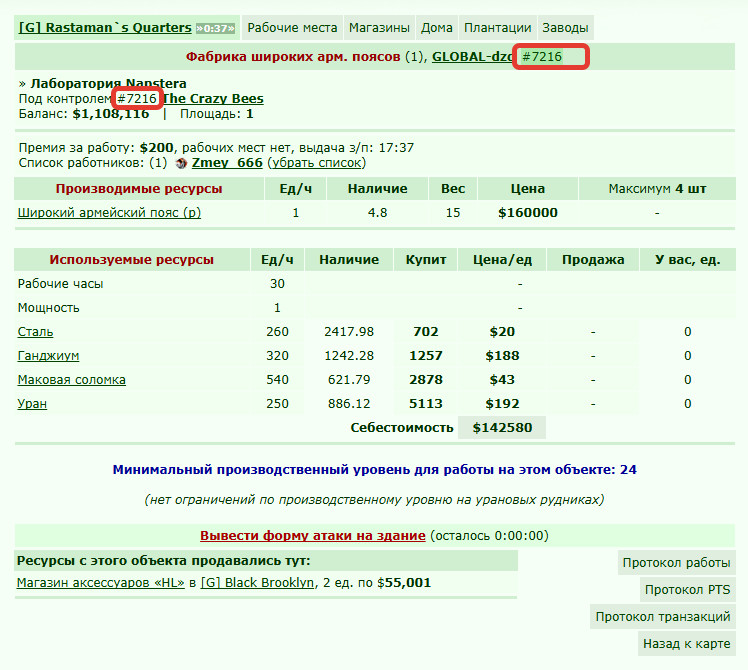
Task: Click the Маковая соломка link
Action: coord(72,380)
